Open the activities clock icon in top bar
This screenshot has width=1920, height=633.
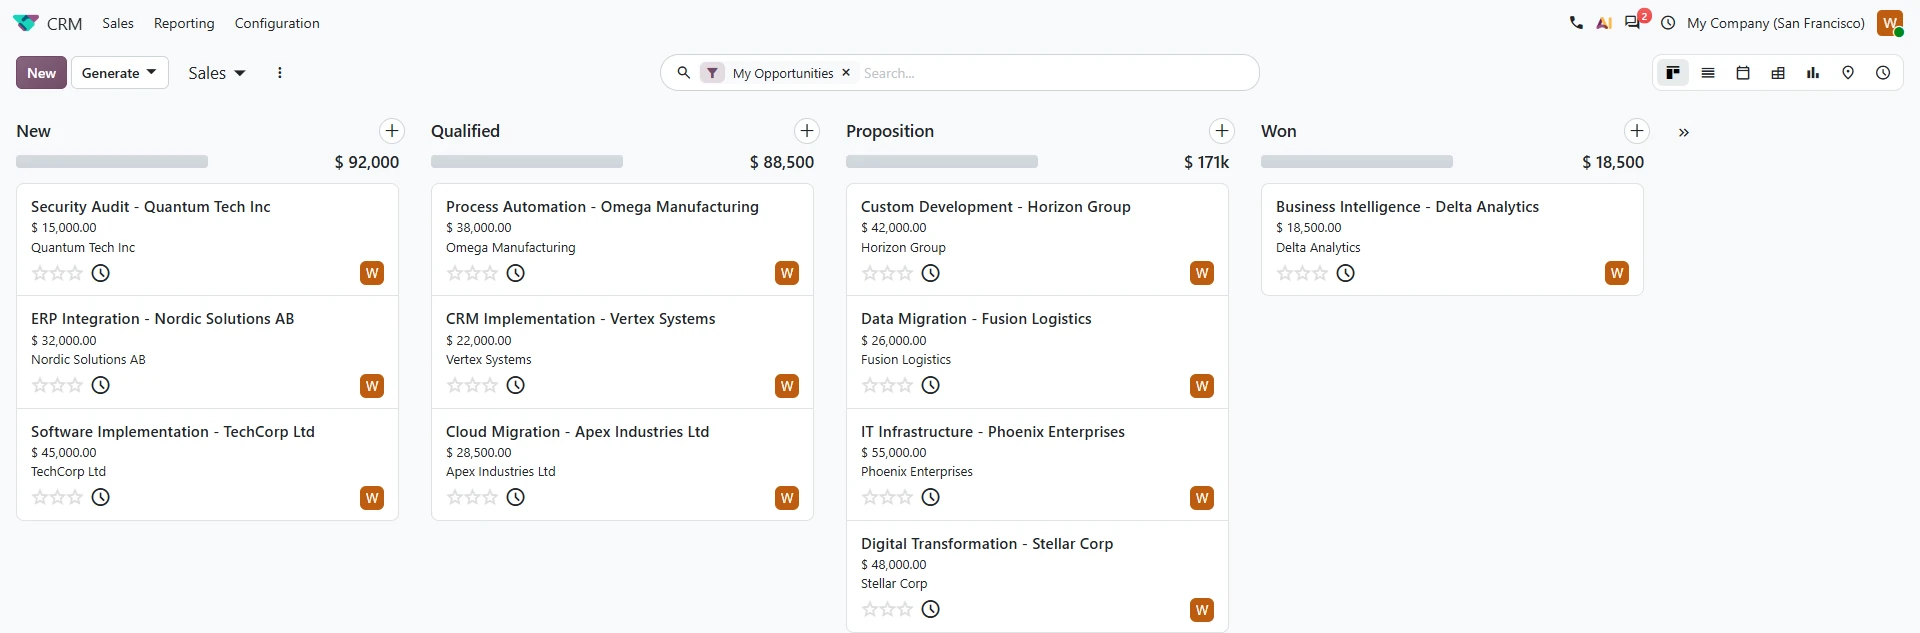tap(1668, 23)
